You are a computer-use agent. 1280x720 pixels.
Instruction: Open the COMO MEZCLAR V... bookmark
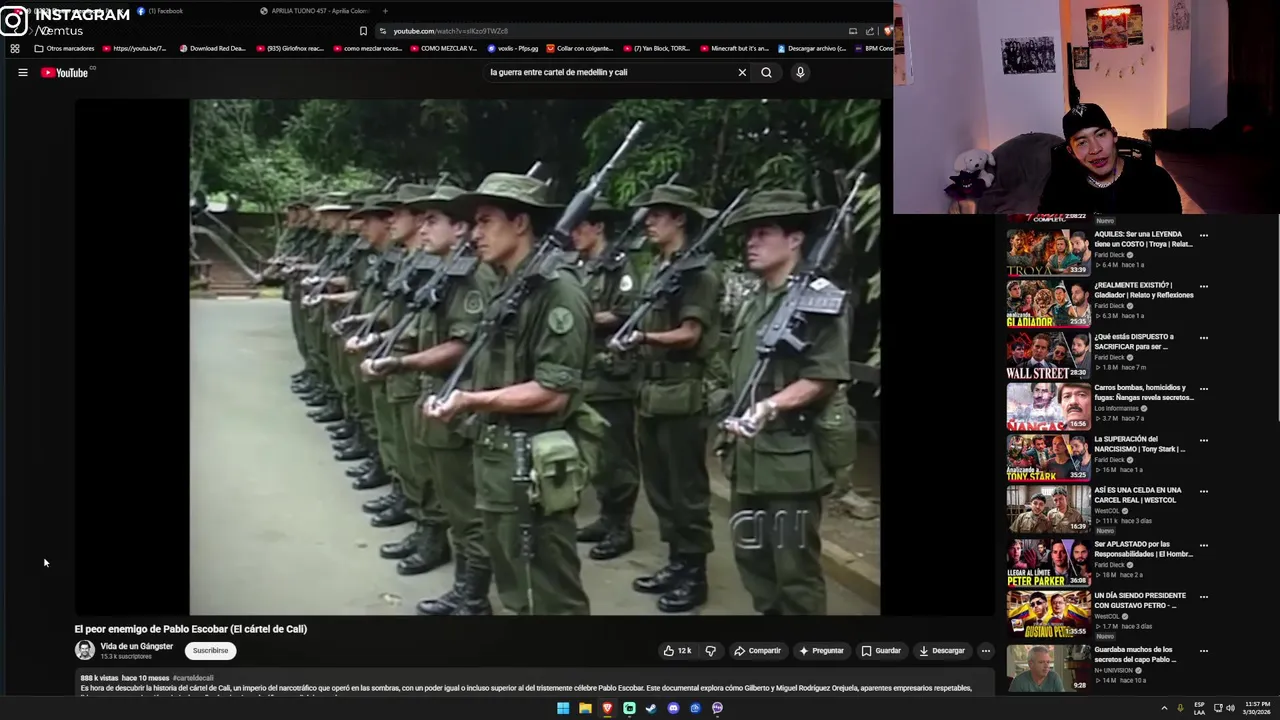coord(443,48)
